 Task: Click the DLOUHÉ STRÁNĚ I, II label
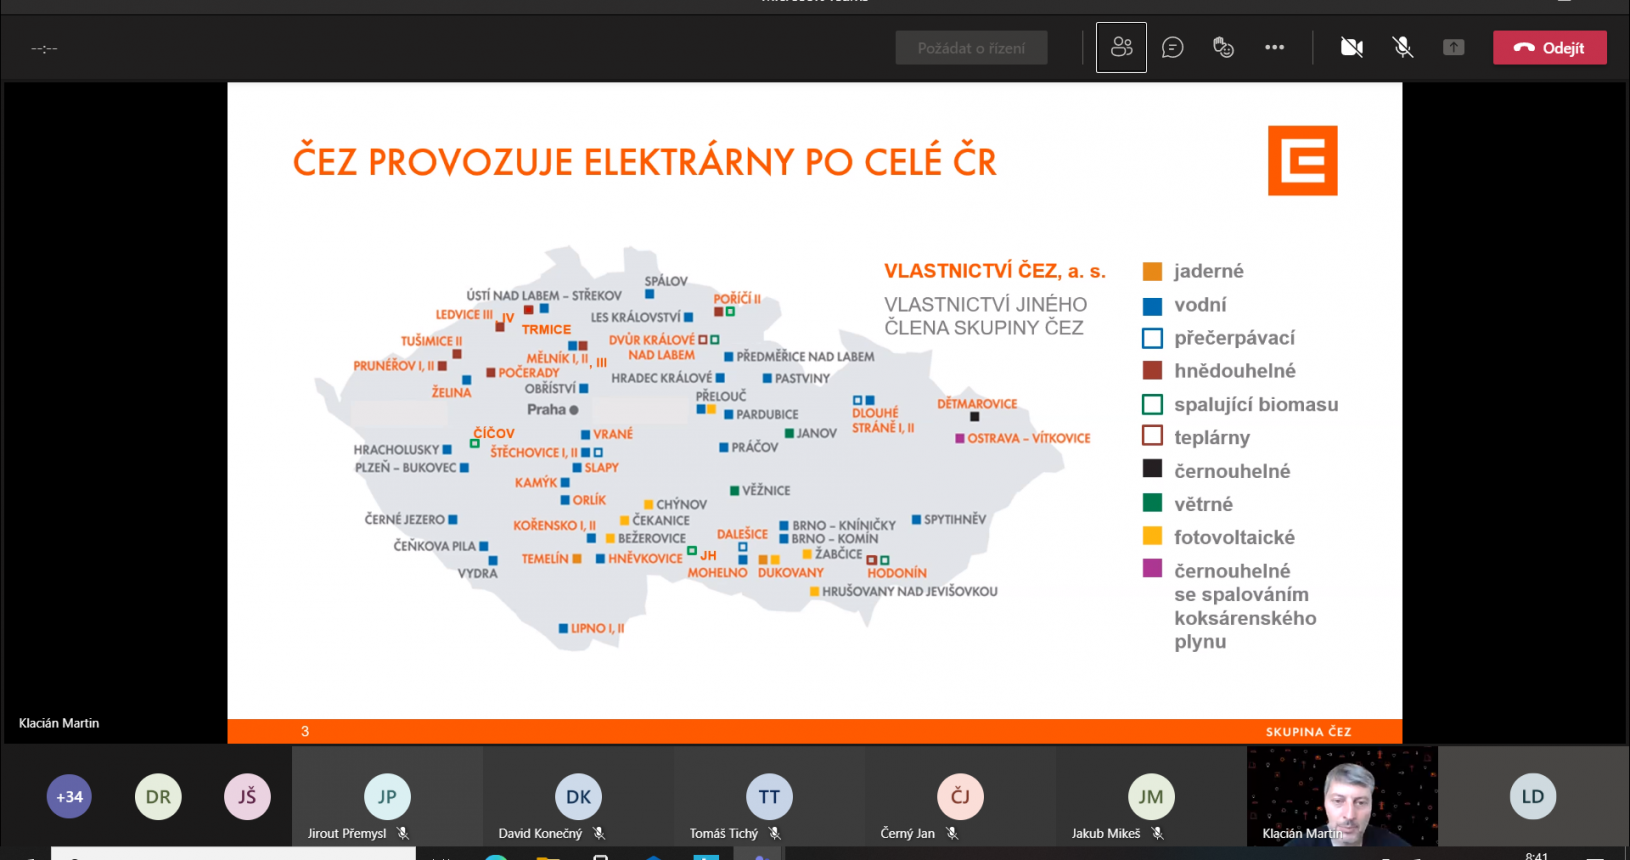pos(883,420)
